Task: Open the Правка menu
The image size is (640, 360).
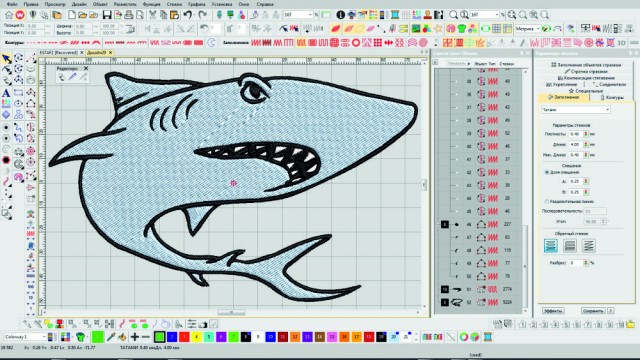Action: [31, 4]
